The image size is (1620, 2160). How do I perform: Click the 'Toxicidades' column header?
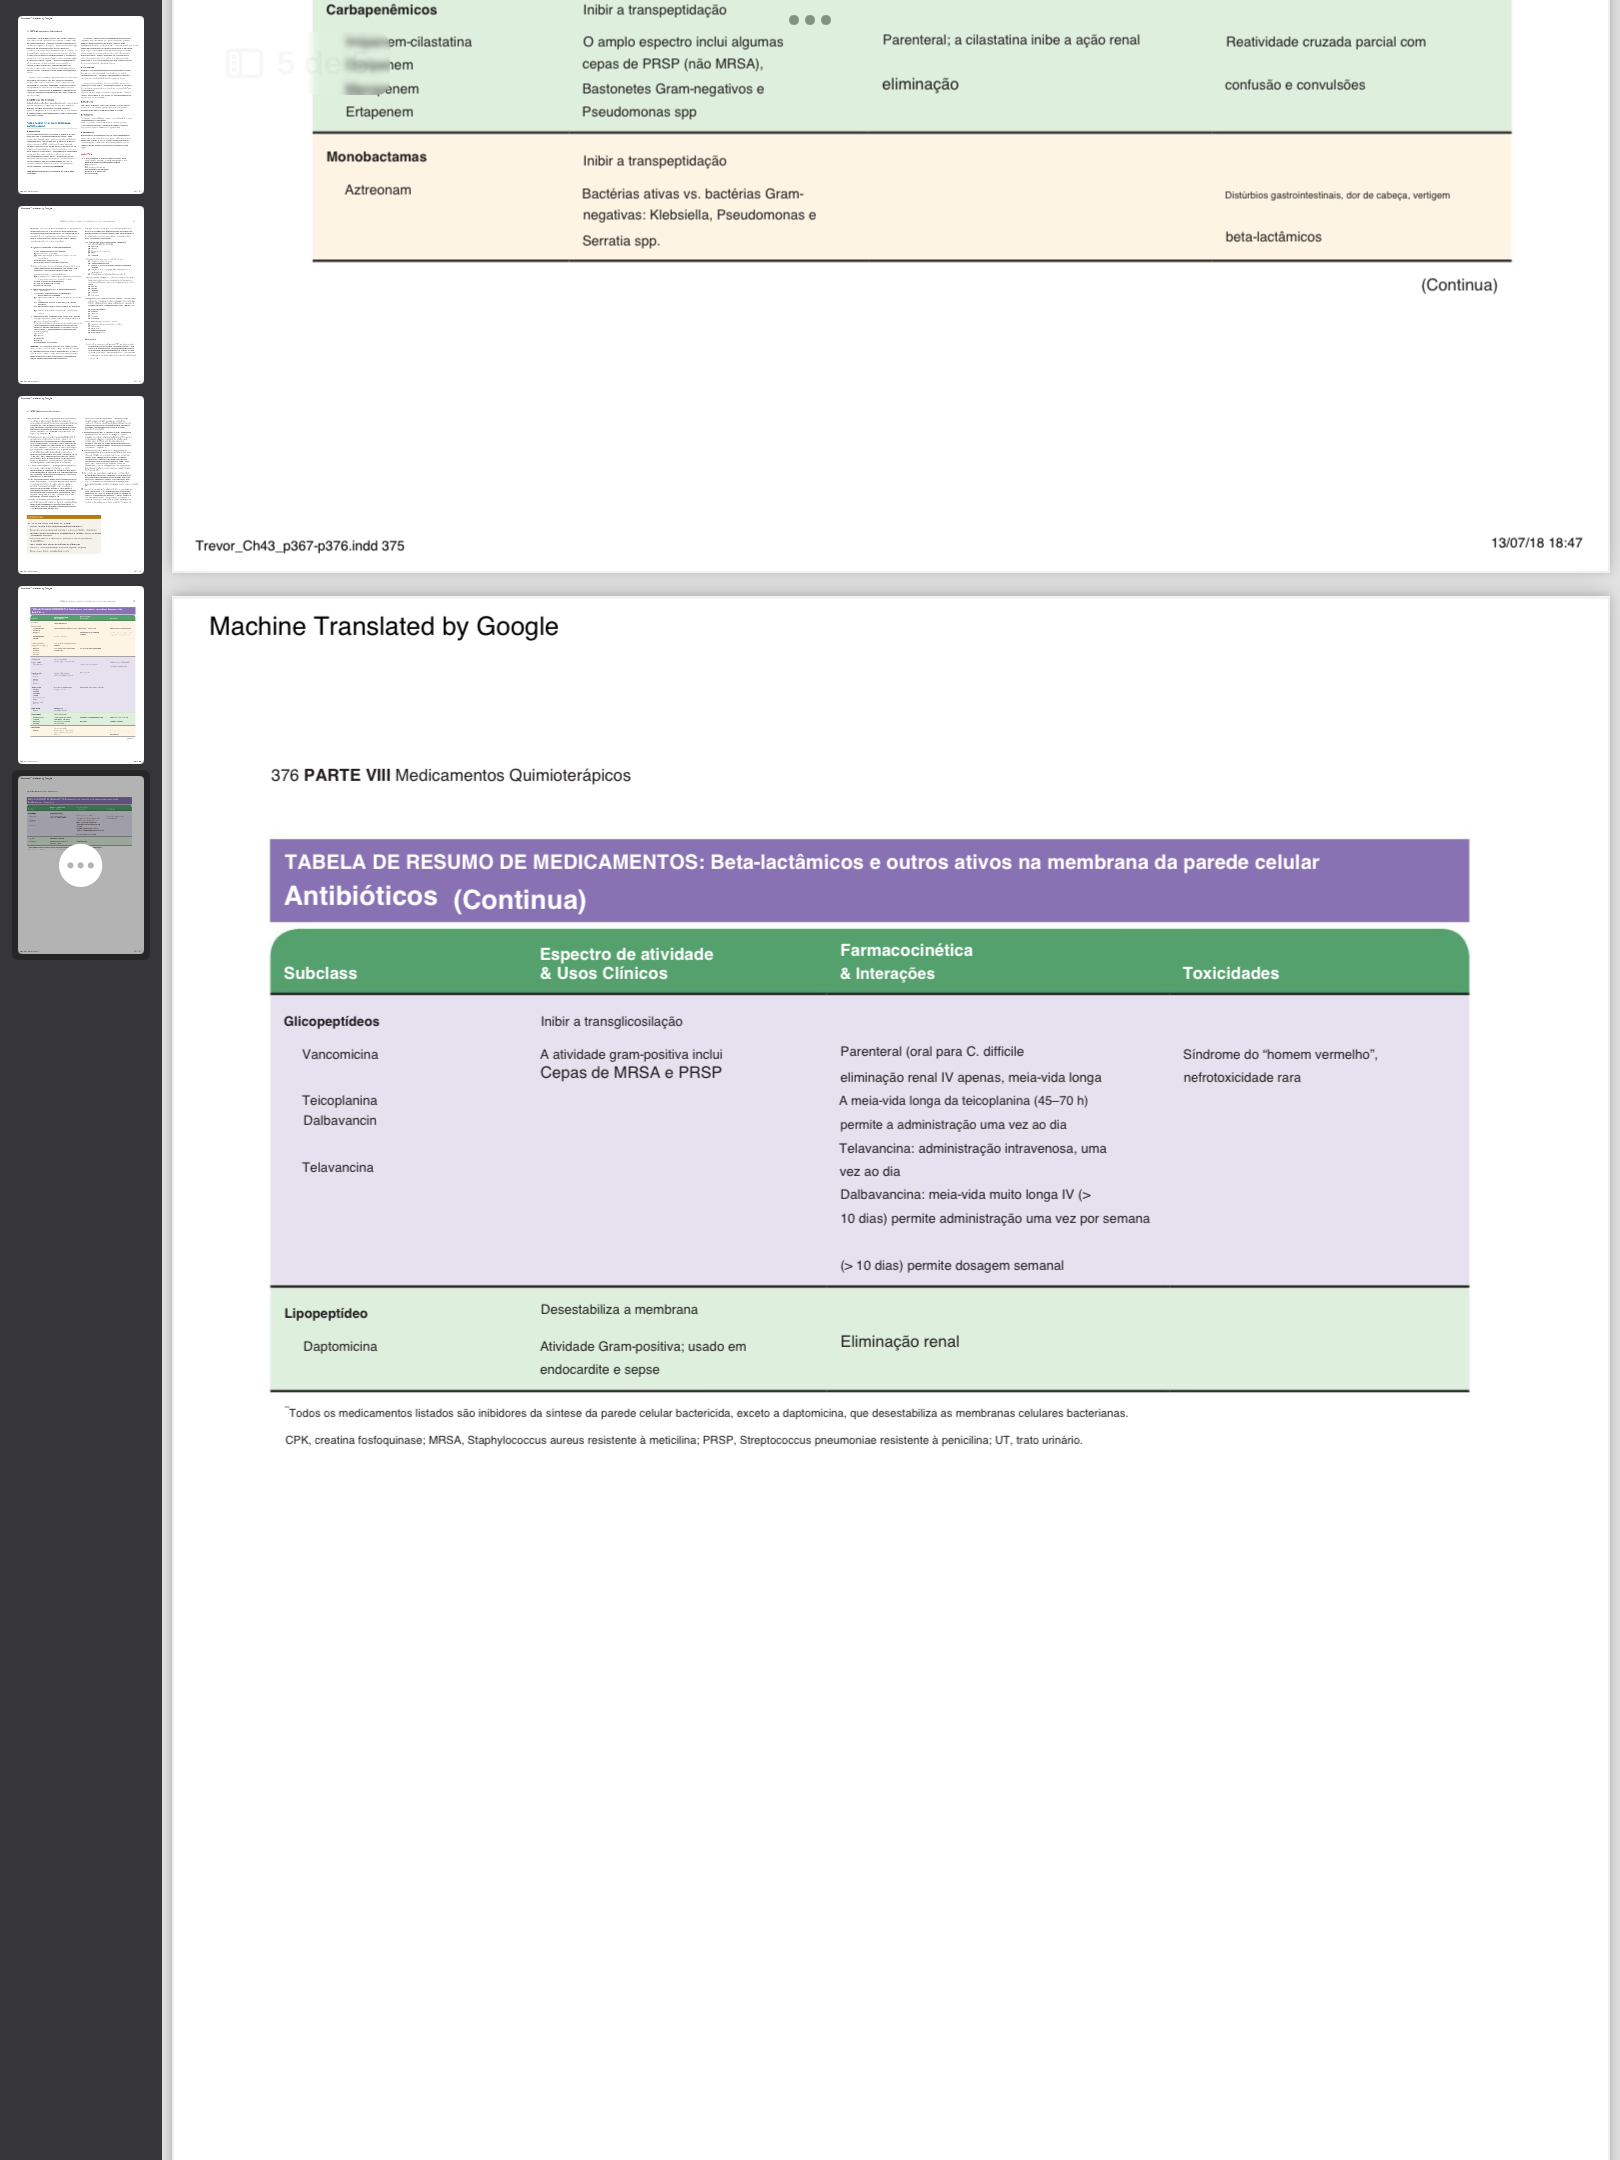point(1231,973)
